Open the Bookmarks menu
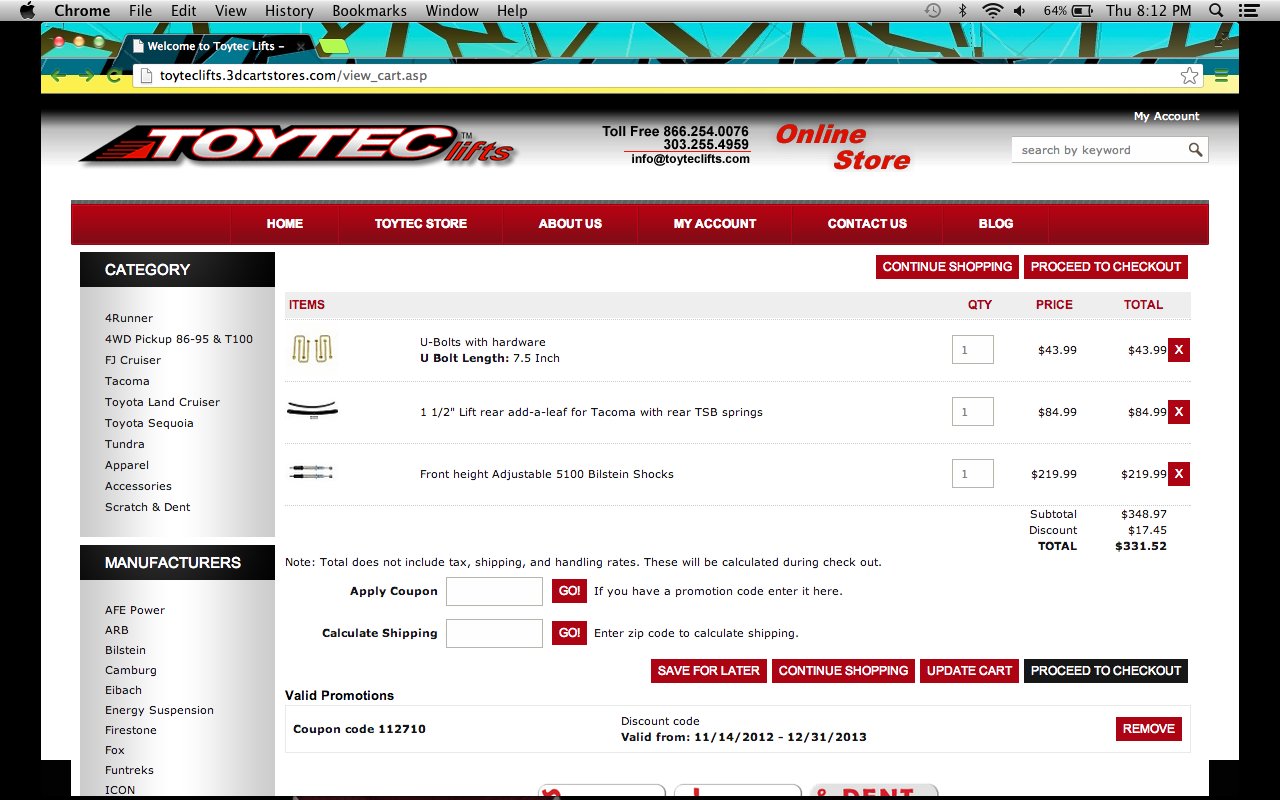1280x800 pixels. pos(370,10)
